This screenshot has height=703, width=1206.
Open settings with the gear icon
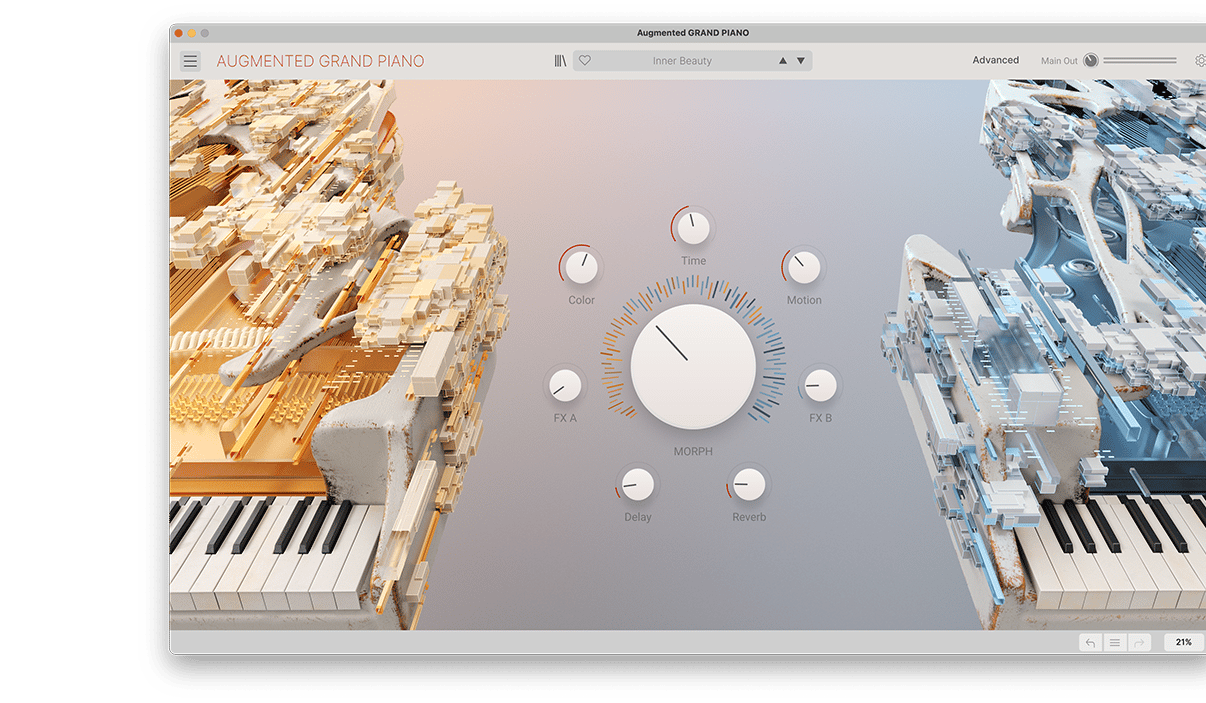[x=1200, y=60]
